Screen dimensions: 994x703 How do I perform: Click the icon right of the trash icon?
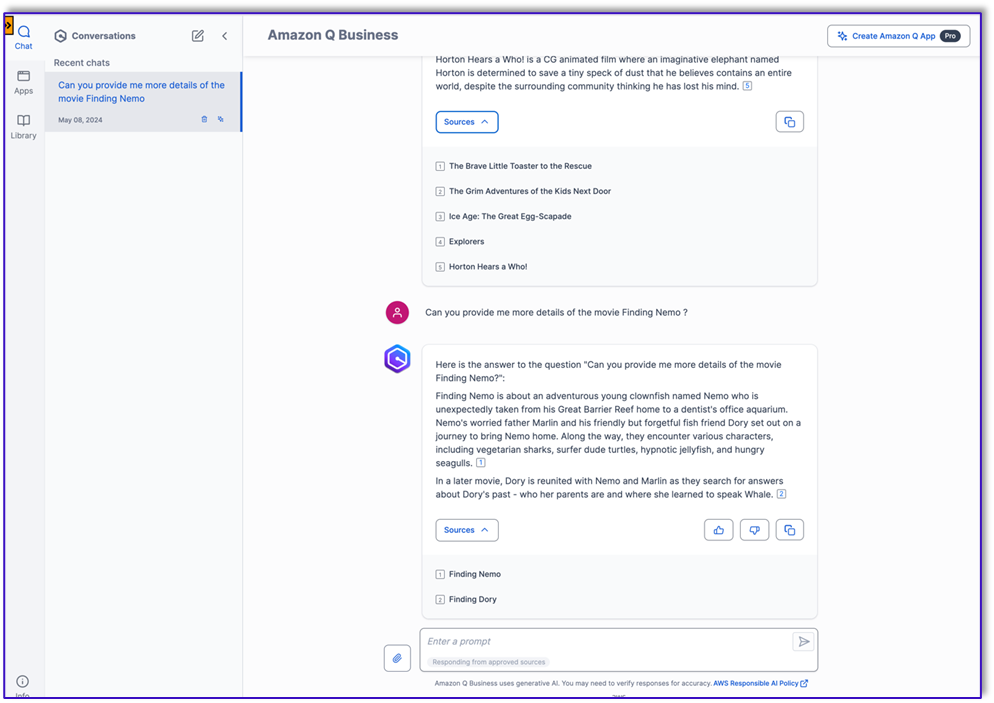click(x=221, y=119)
